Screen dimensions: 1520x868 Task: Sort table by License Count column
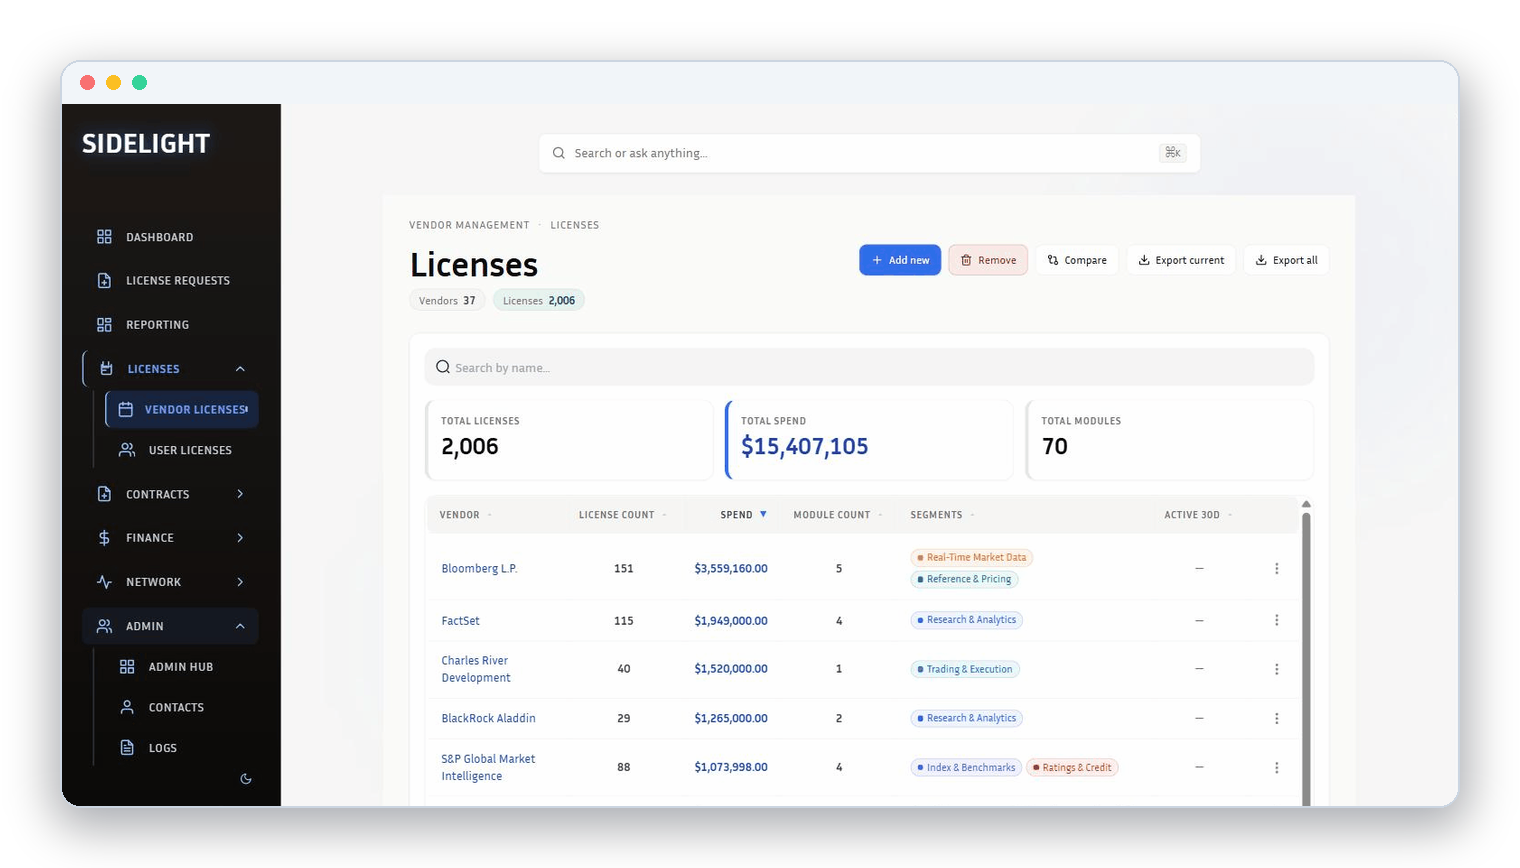pyautogui.click(x=623, y=515)
